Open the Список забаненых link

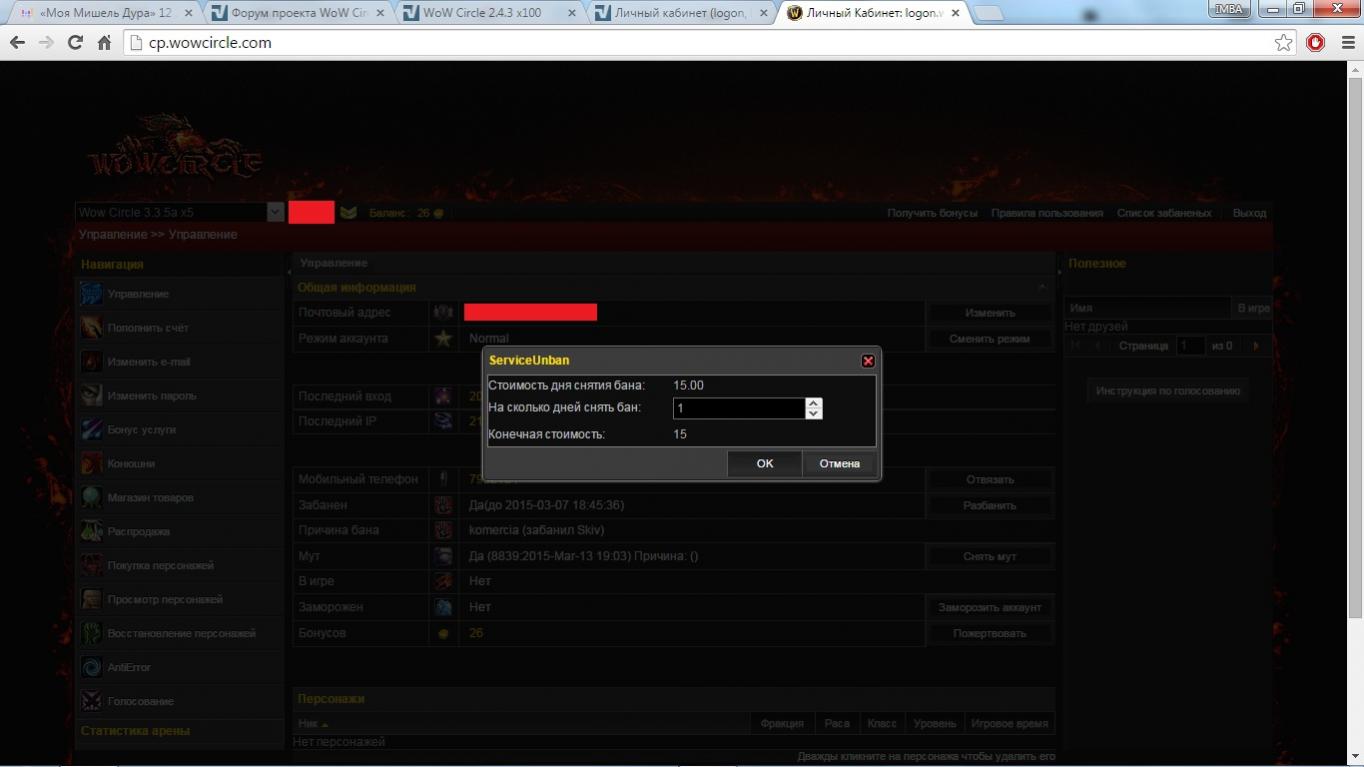click(x=1164, y=213)
